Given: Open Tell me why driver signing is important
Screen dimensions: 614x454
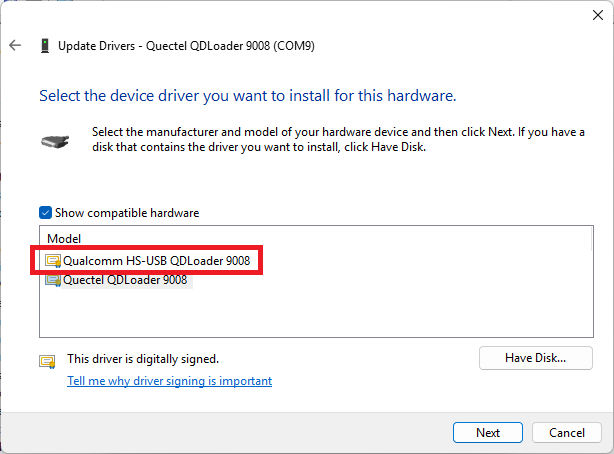Looking at the screenshot, I should [x=170, y=381].
